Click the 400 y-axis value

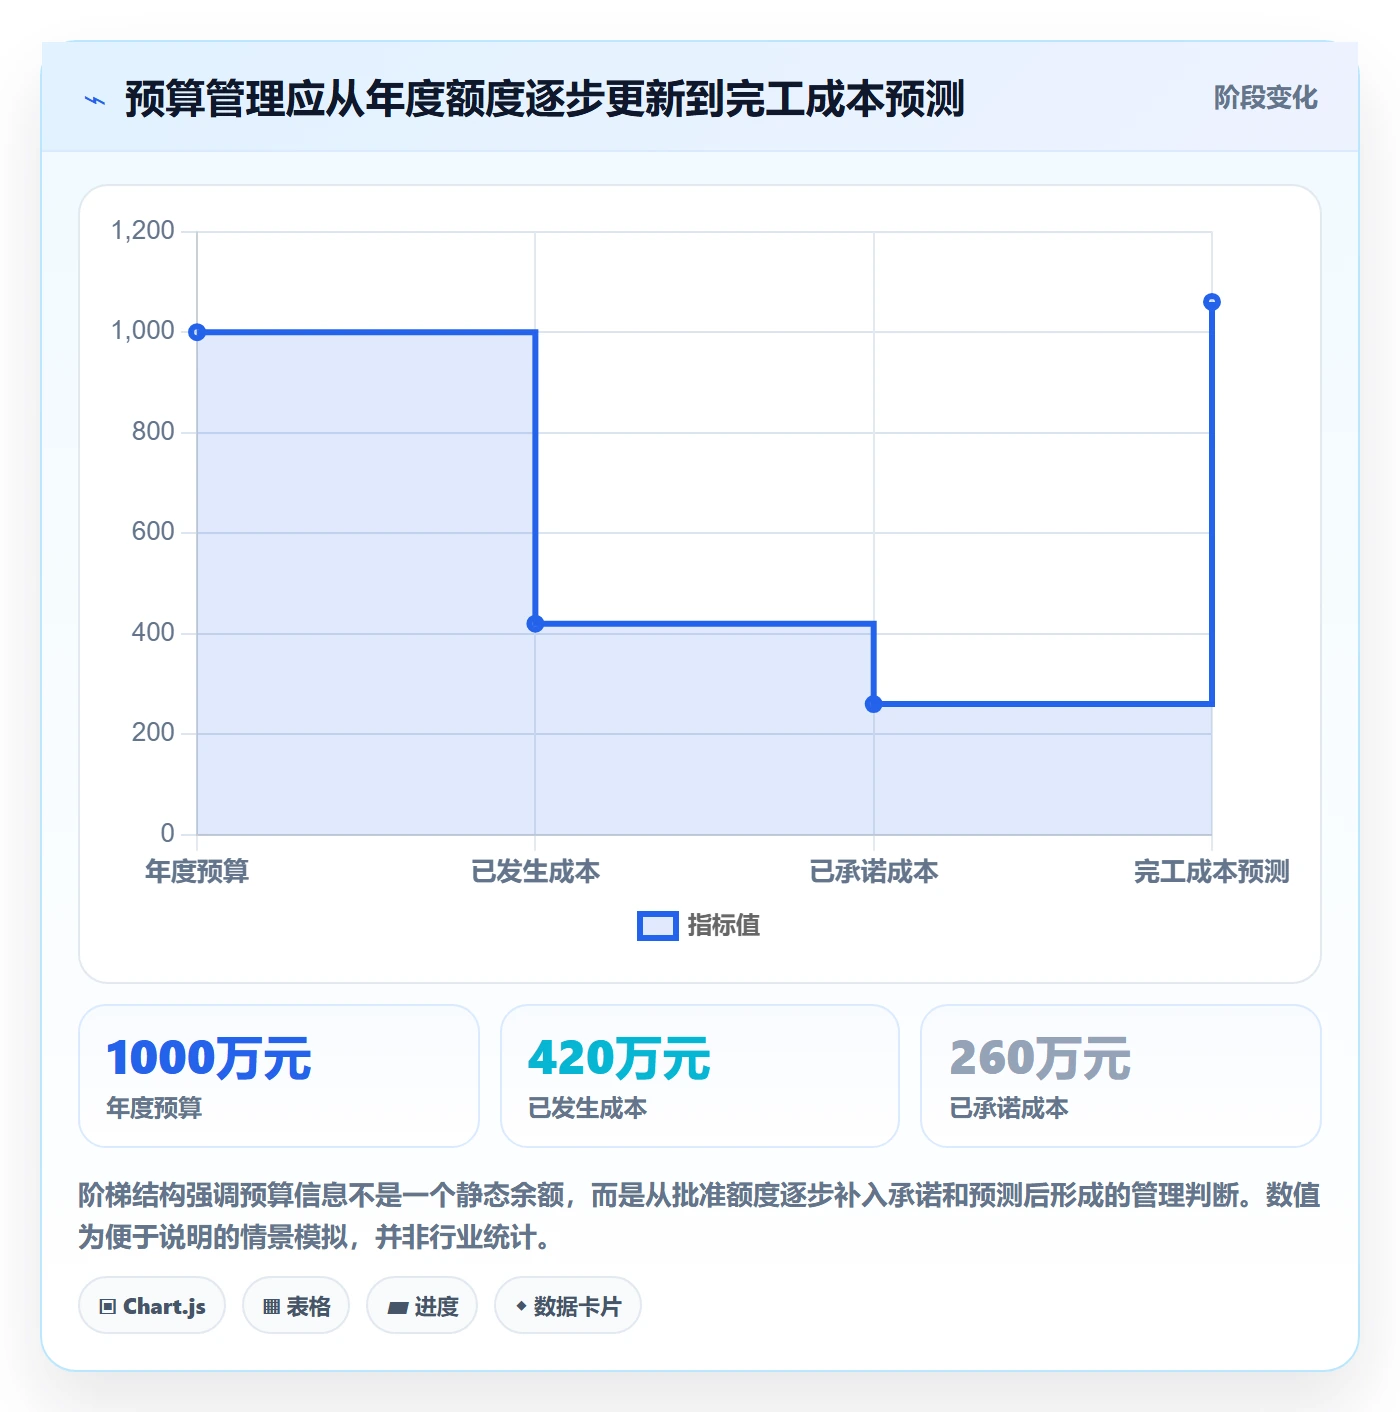[153, 633]
